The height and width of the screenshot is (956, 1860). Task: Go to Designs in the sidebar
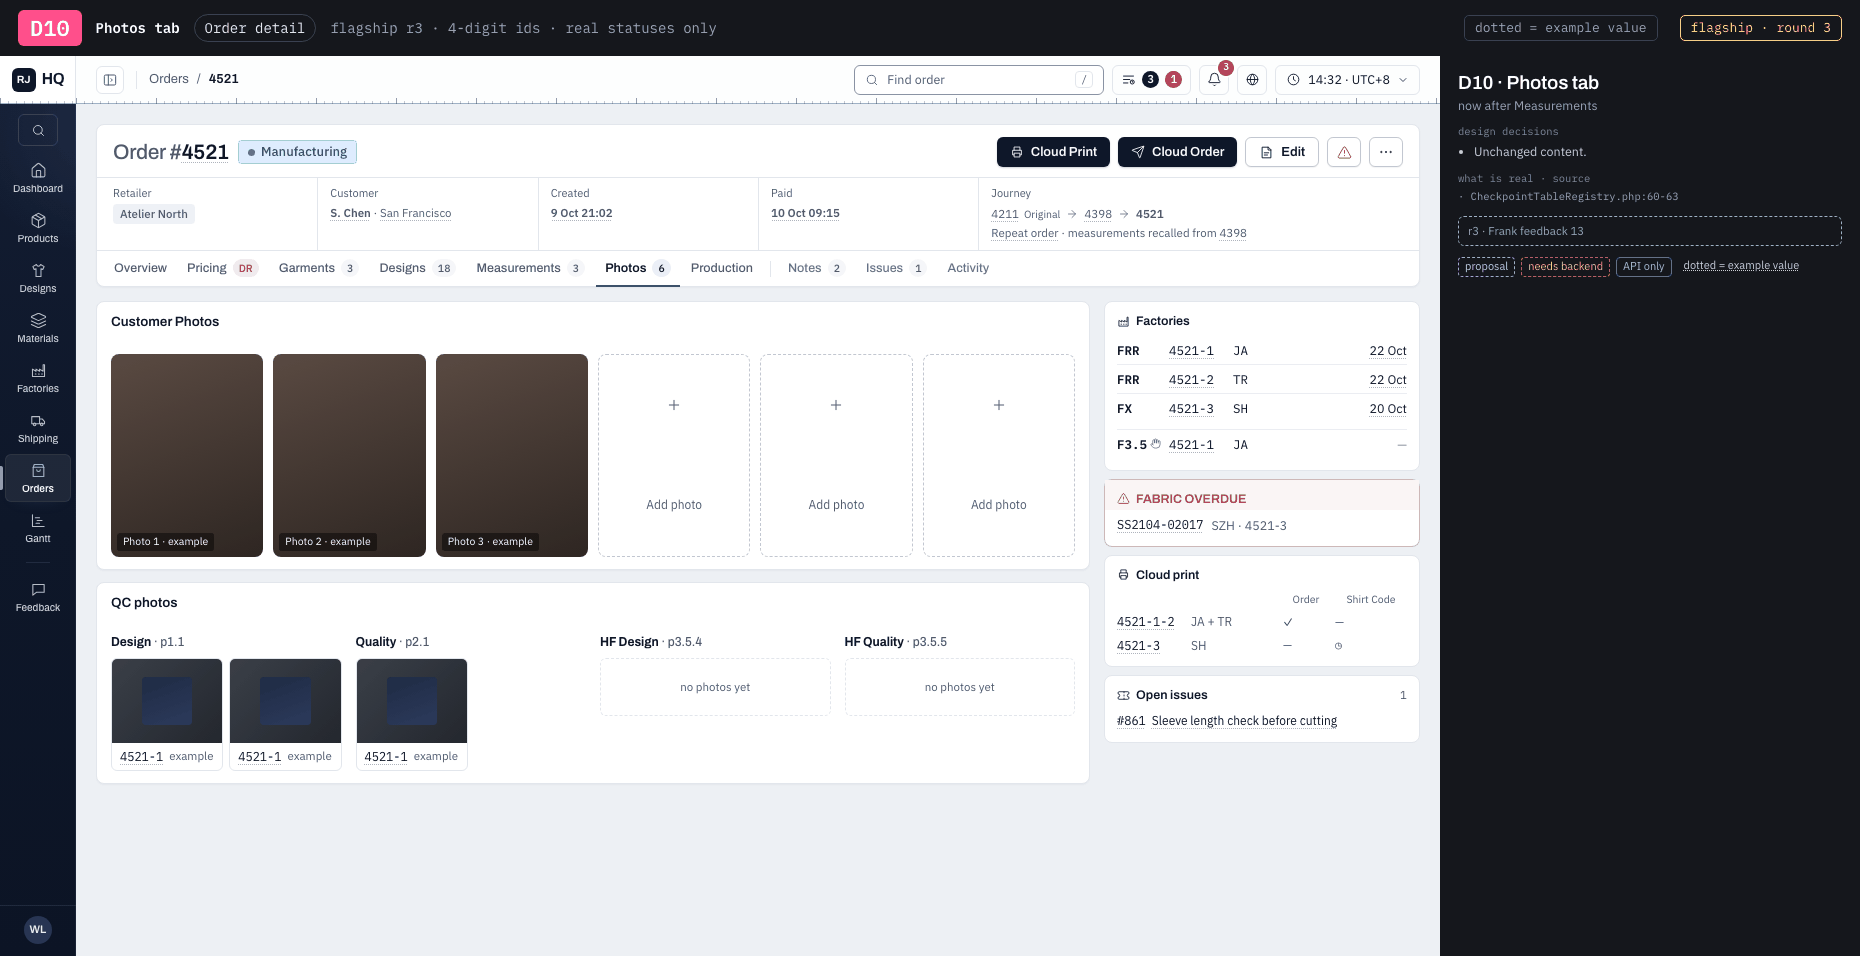click(38, 278)
